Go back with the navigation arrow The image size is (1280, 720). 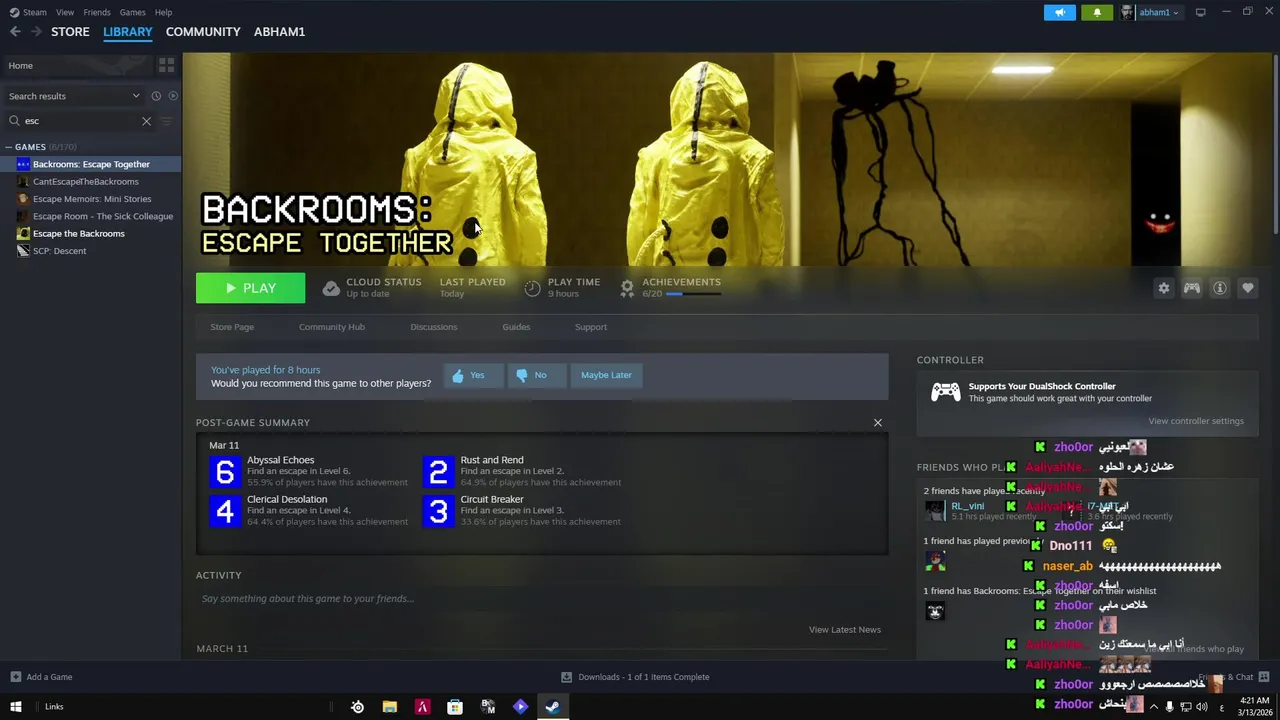tap(15, 32)
